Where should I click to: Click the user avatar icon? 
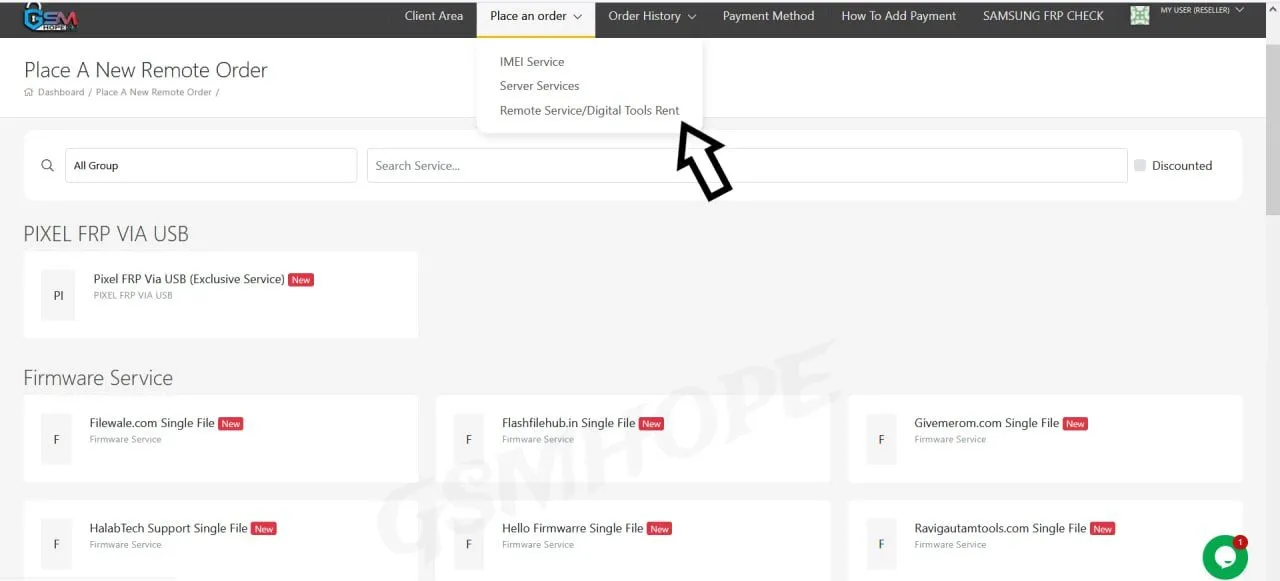pyautogui.click(x=1139, y=16)
